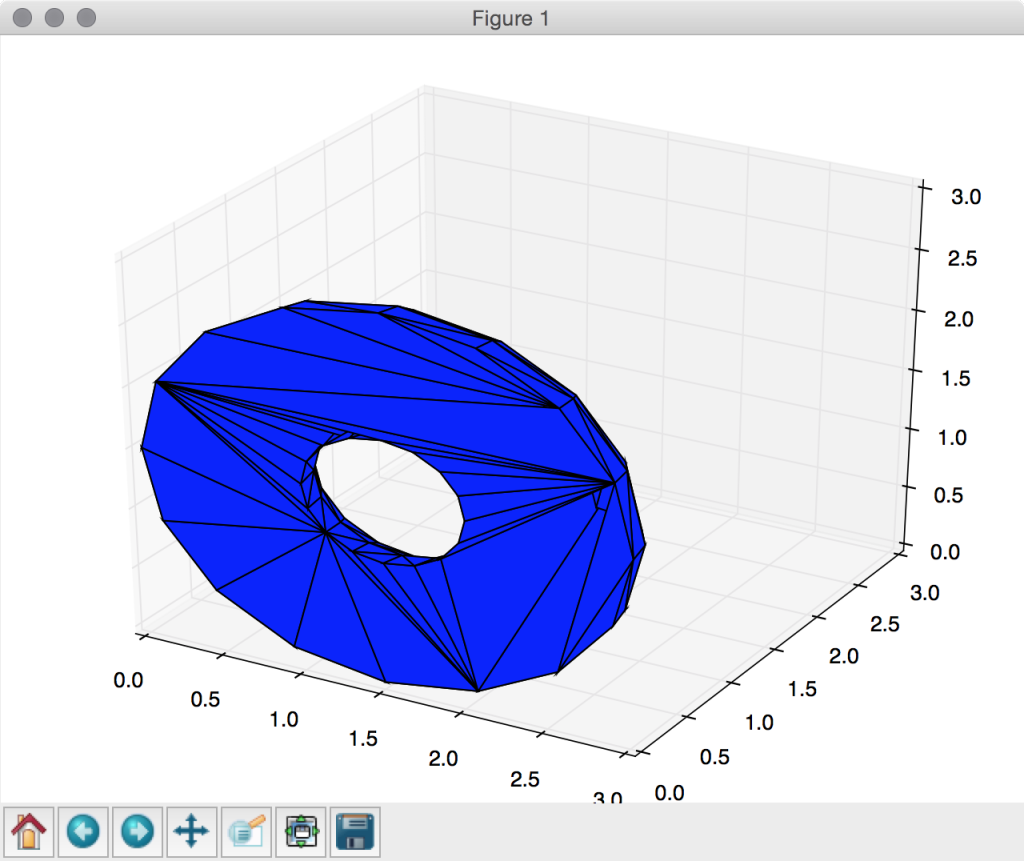Viewport: 1024px width, 861px height.
Task: Click the 0.5 tick label on the y-axis
Action: (713, 756)
